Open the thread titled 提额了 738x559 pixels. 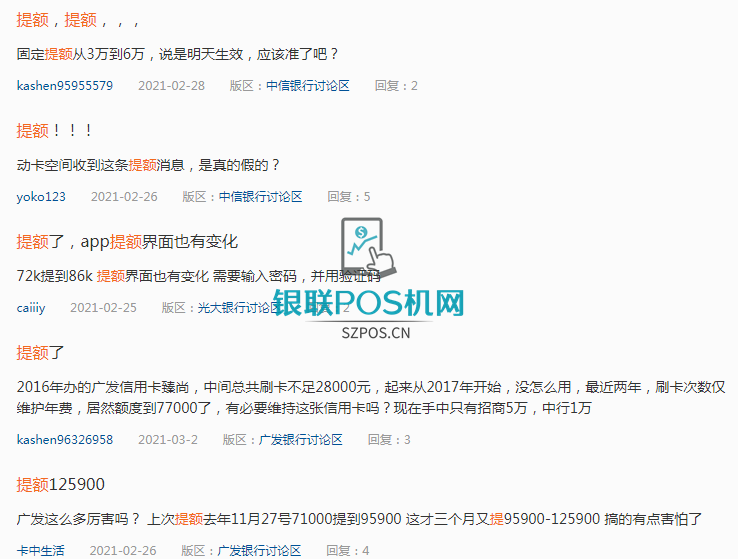tap(40, 352)
